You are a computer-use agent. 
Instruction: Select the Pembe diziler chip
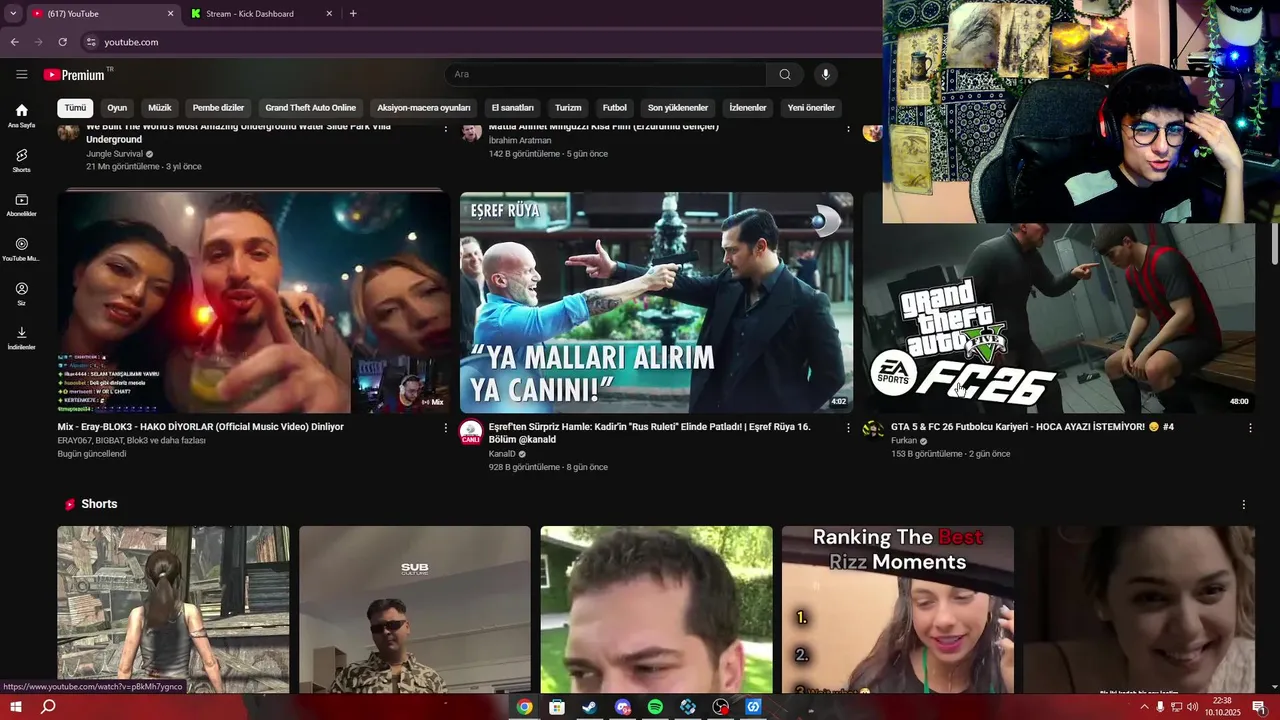218,108
